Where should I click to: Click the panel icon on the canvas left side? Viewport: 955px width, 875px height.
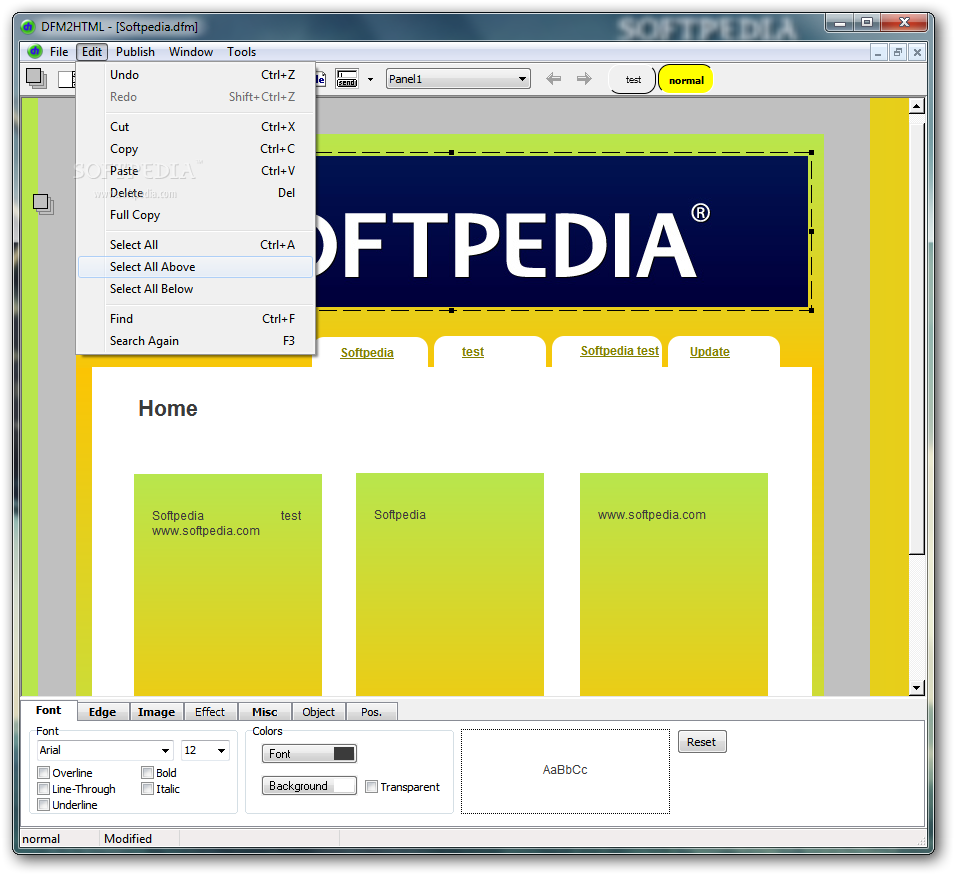click(43, 204)
